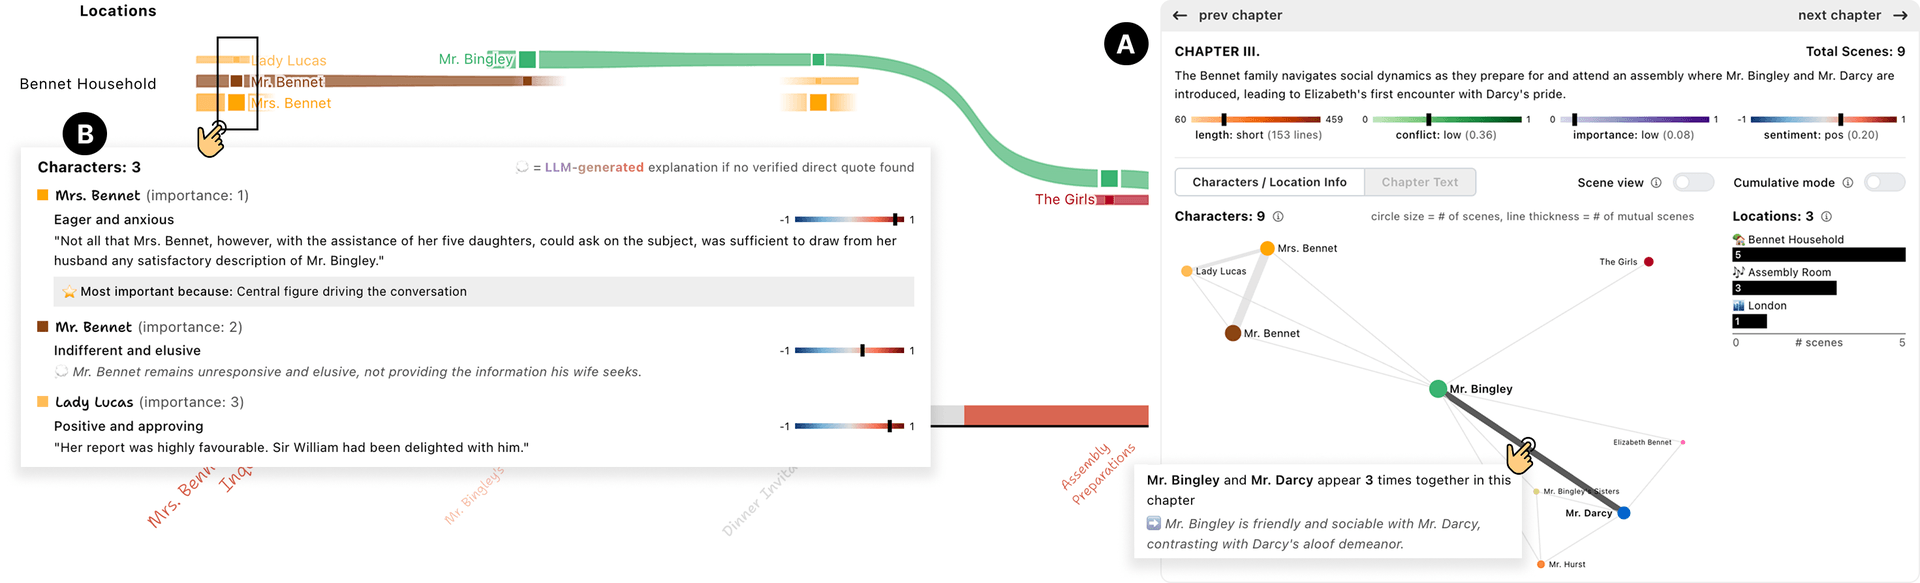Screen dimensions: 1920x583
Task: Switch to the Chapter Text tab
Action: pyautogui.click(x=1420, y=182)
